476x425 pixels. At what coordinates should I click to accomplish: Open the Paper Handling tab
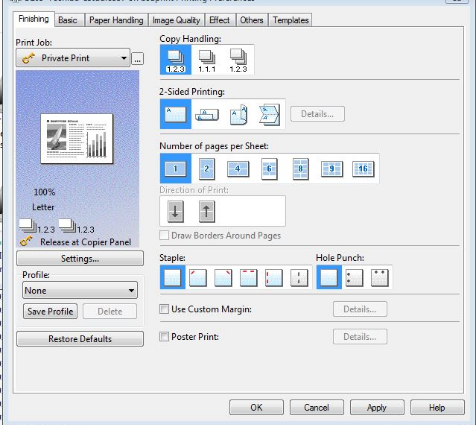click(116, 20)
